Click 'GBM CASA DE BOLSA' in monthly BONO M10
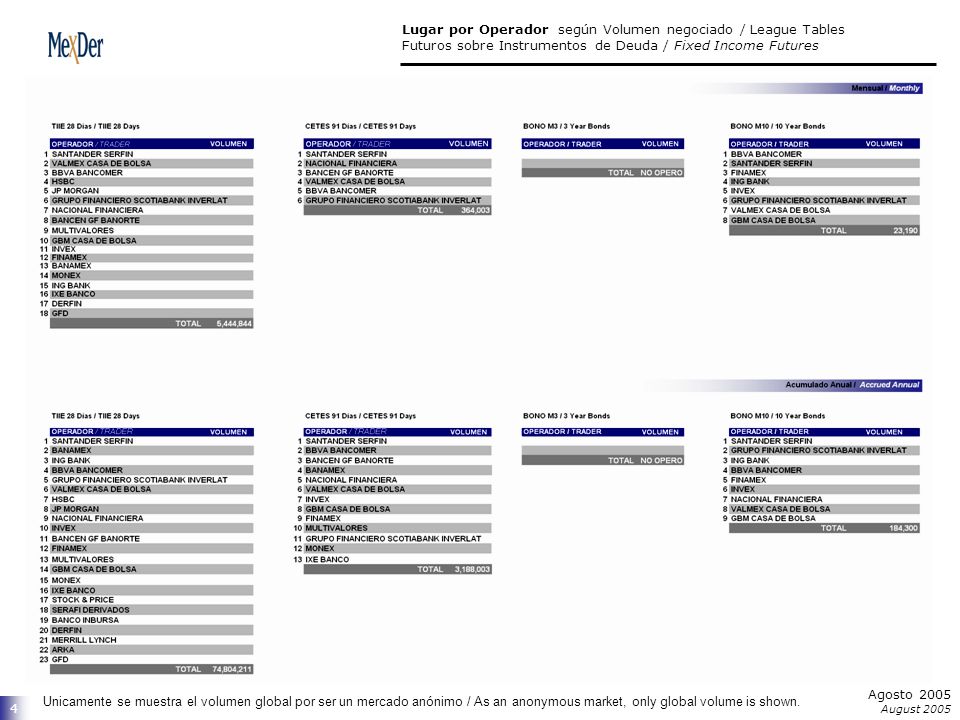The width and height of the screenshot is (960, 720). point(773,220)
